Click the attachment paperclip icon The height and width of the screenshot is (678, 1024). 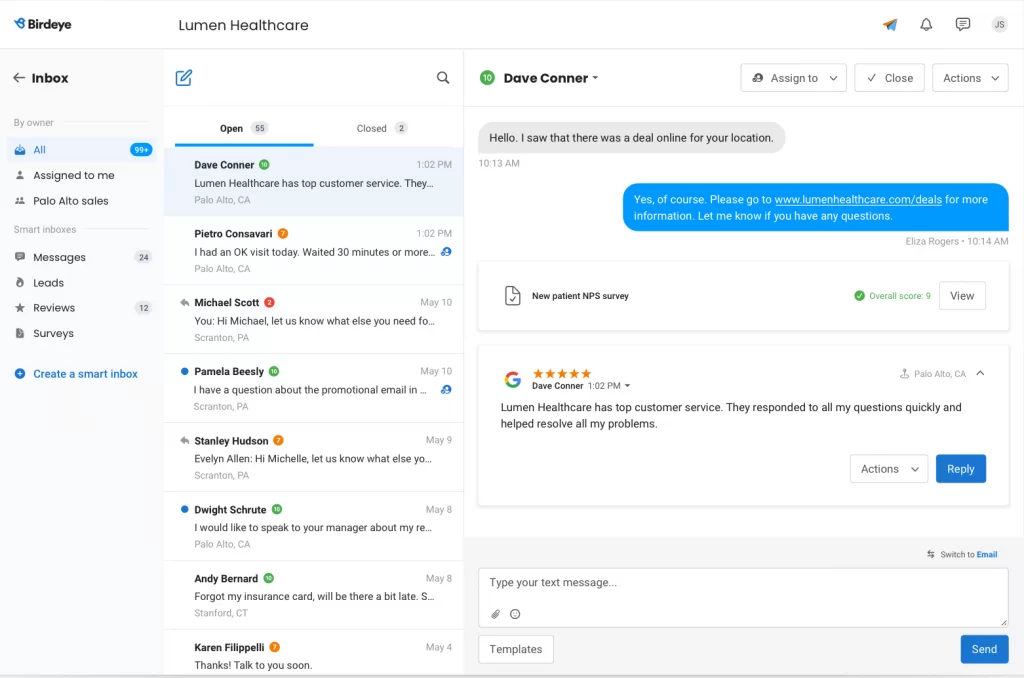[496, 614]
